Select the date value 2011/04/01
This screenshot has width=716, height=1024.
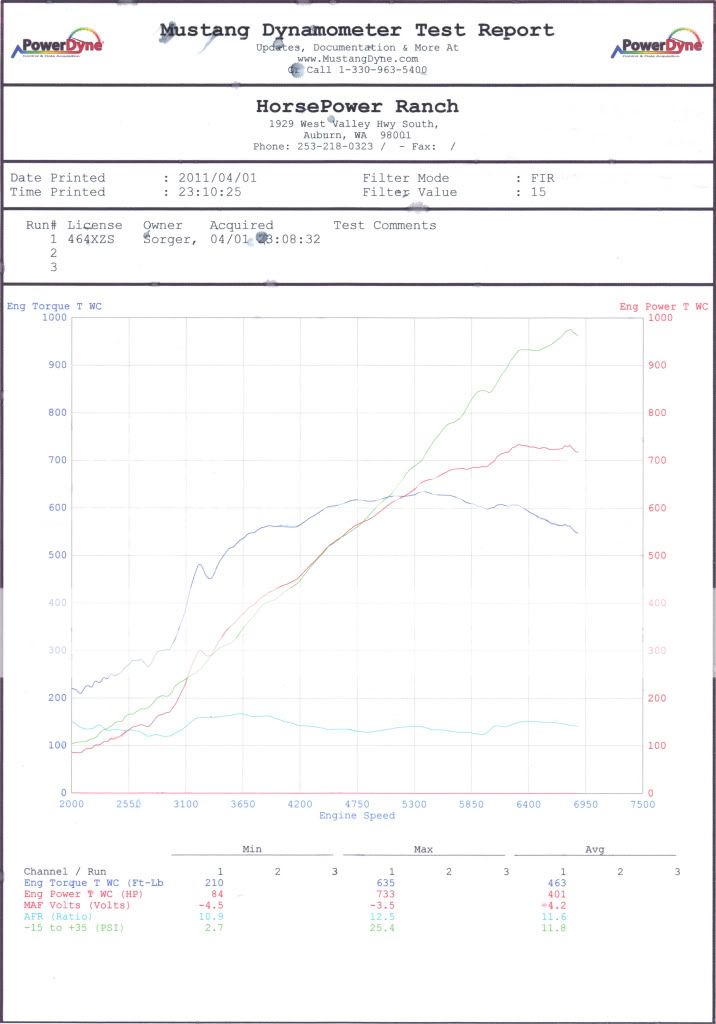pyautogui.click(x=218, y=178)
